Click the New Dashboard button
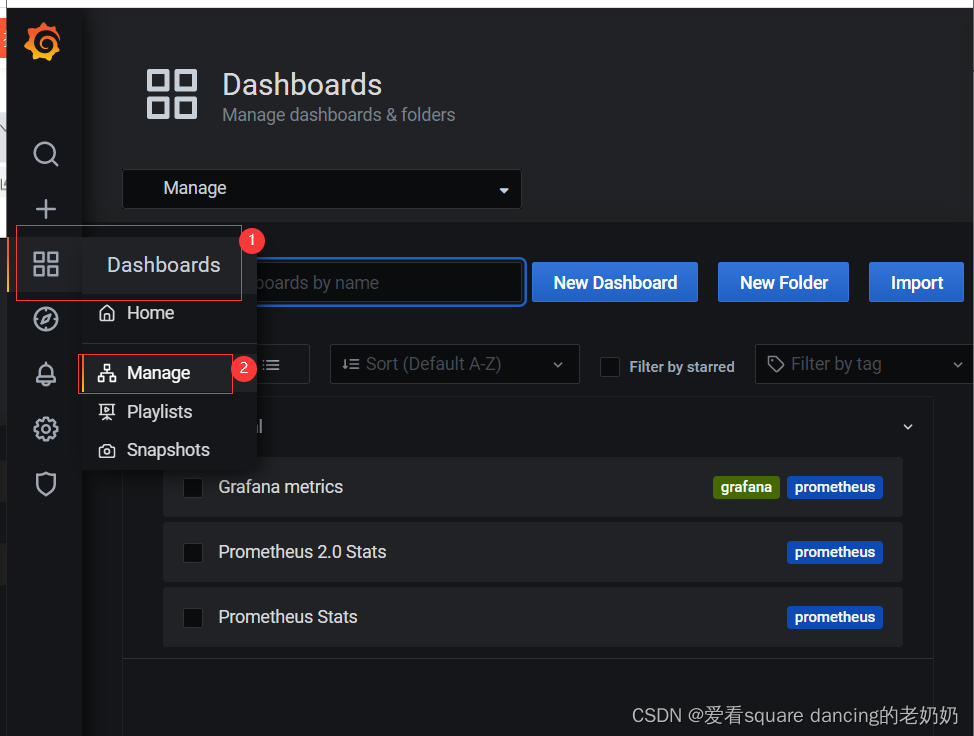Screen dimensions: 974x736 [615, 283]
